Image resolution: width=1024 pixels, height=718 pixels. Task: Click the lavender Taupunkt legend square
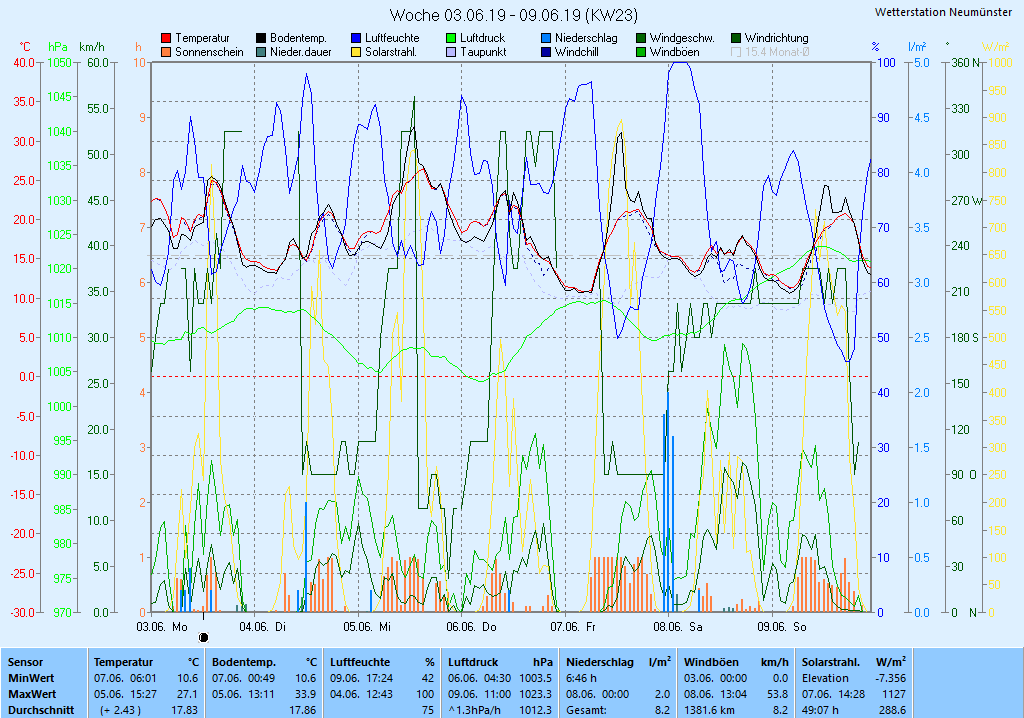(452, 52)
